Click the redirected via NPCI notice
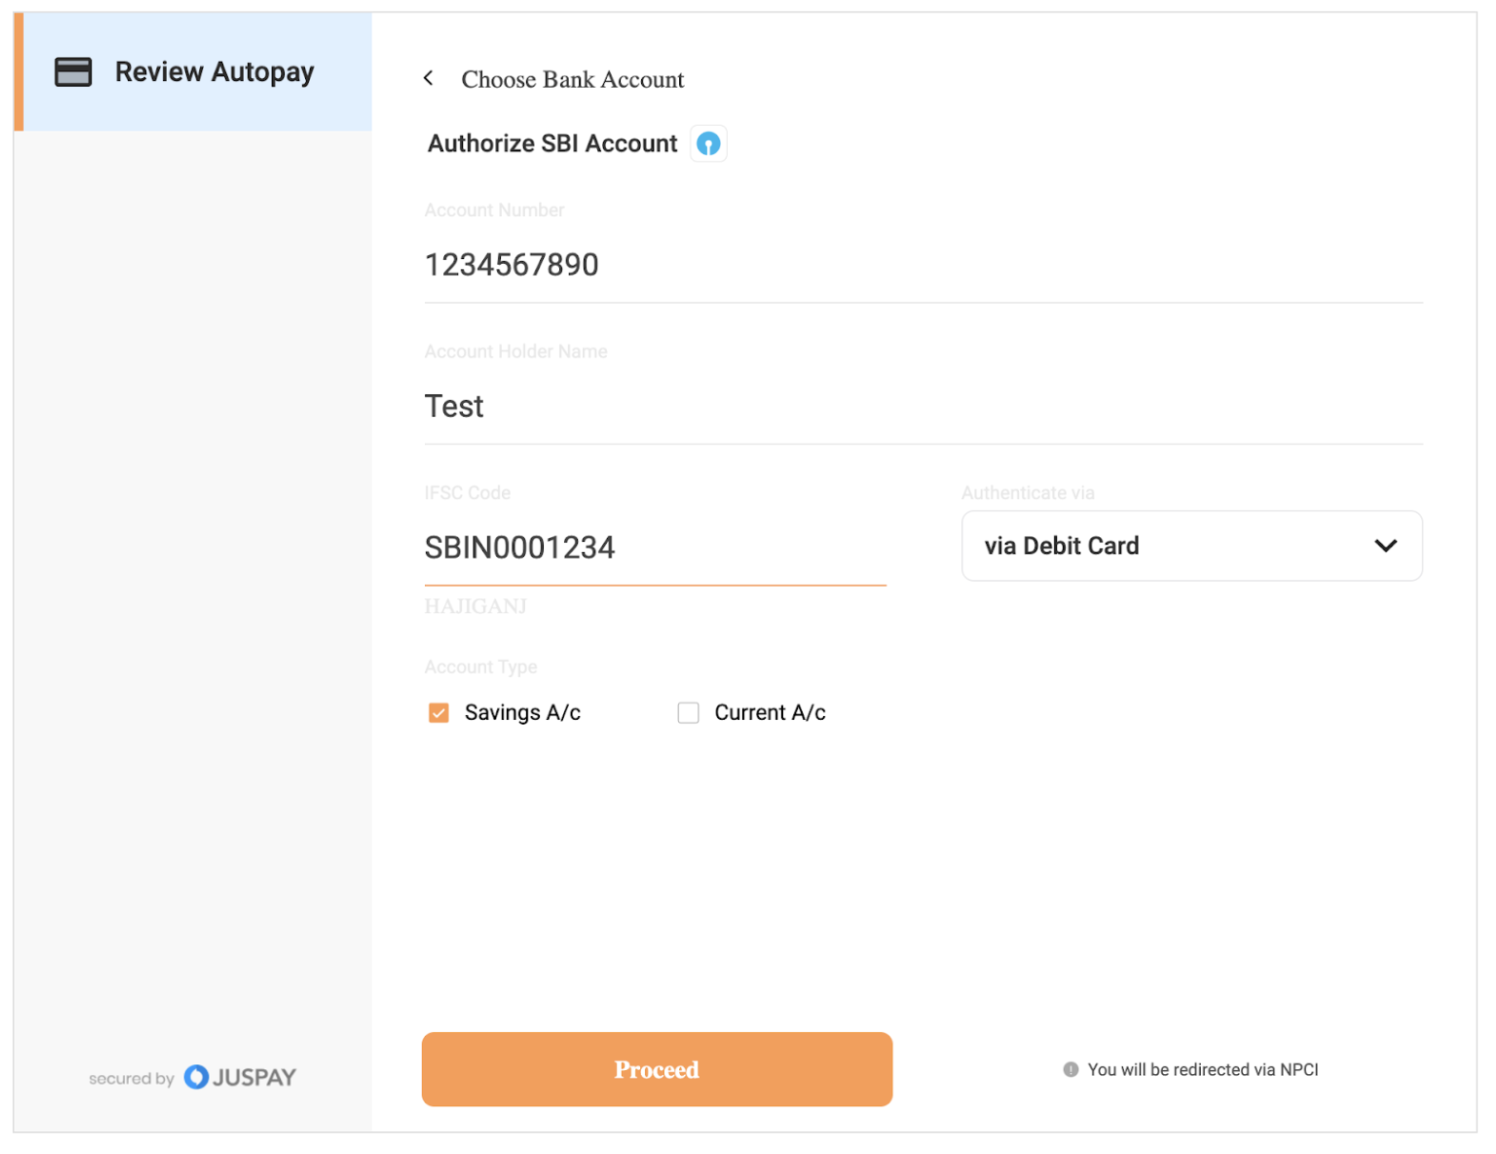Viewport: 1496px width, 1154px height. click(1202, 1070)
